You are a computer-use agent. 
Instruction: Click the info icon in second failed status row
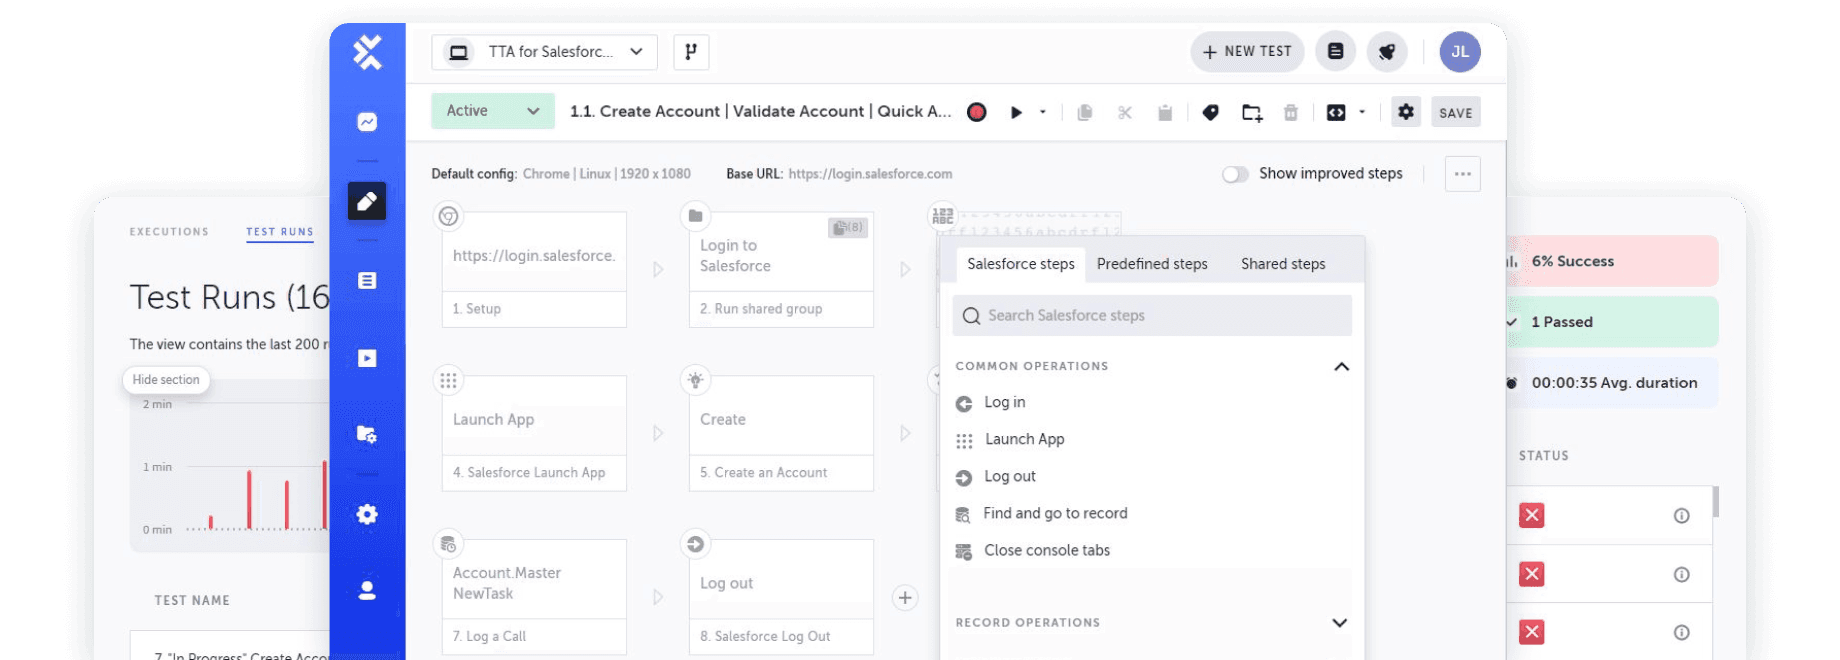[1682, 575]
